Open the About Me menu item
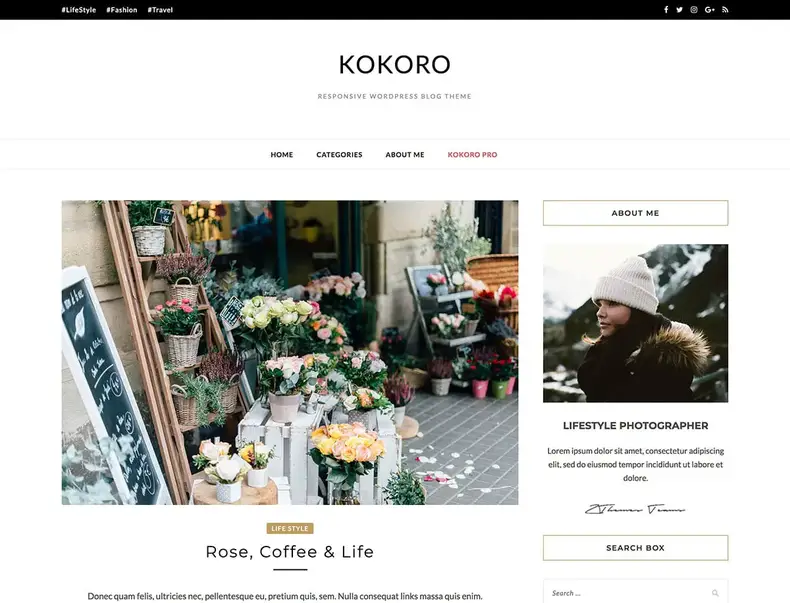The height and width of the screenshot is (603, 790). click(405, 155)
